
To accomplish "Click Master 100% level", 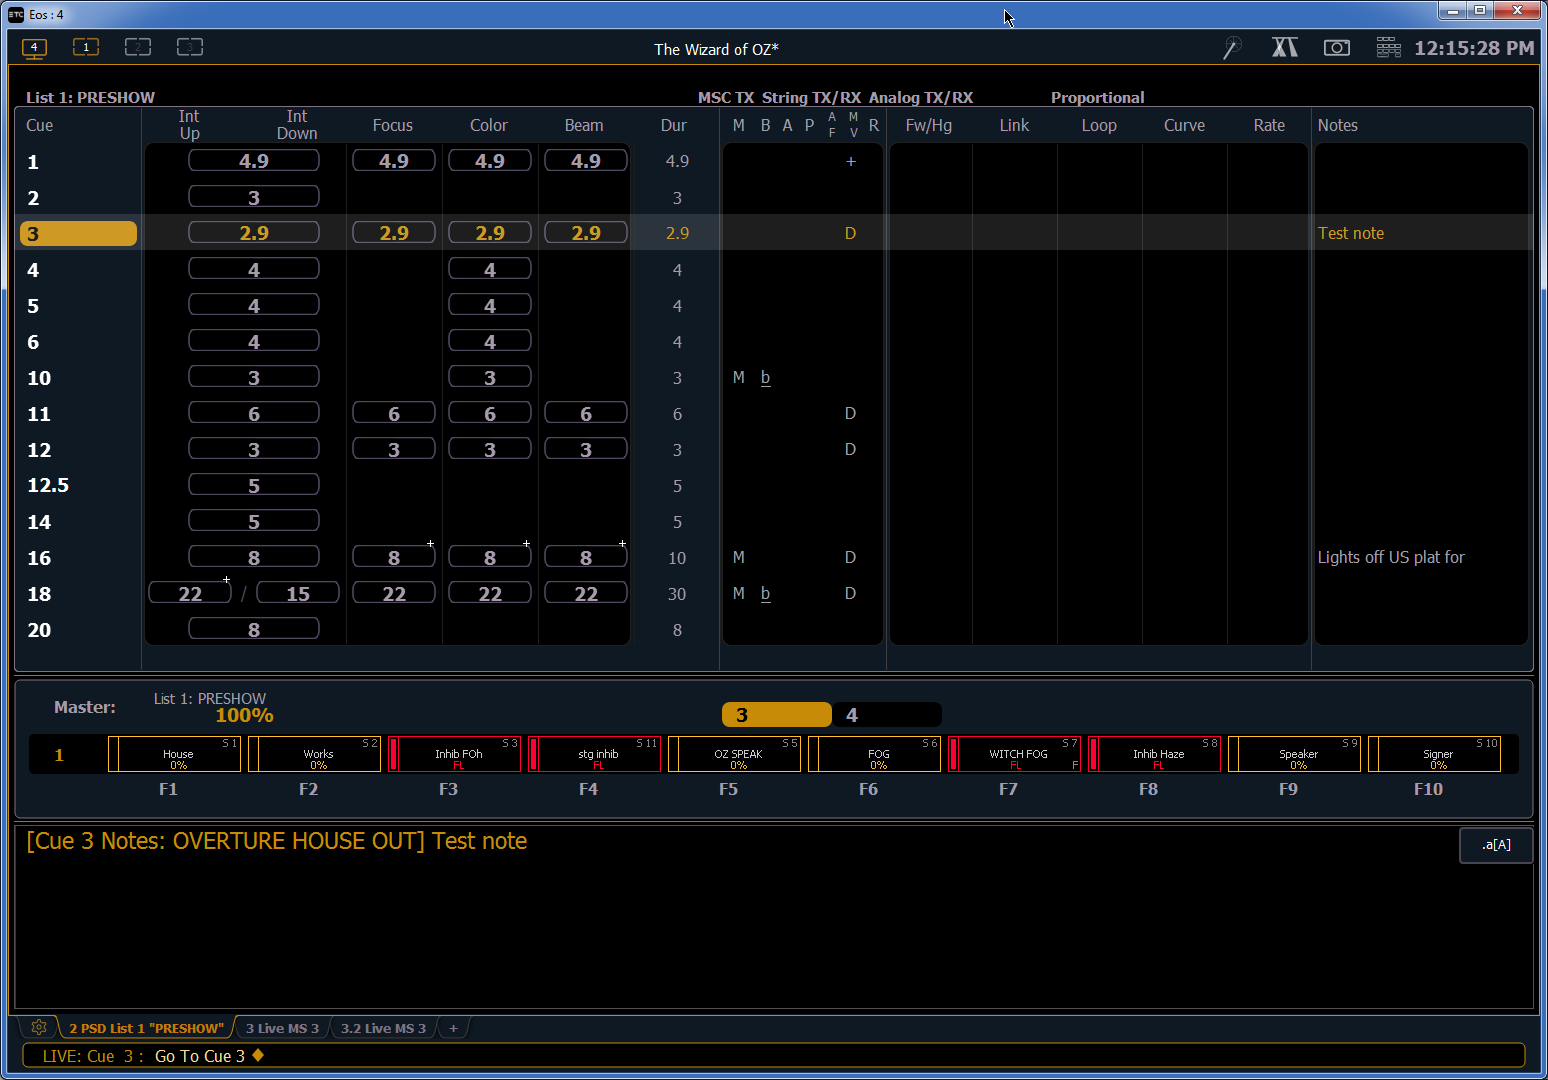I will [x=244, y=715].
